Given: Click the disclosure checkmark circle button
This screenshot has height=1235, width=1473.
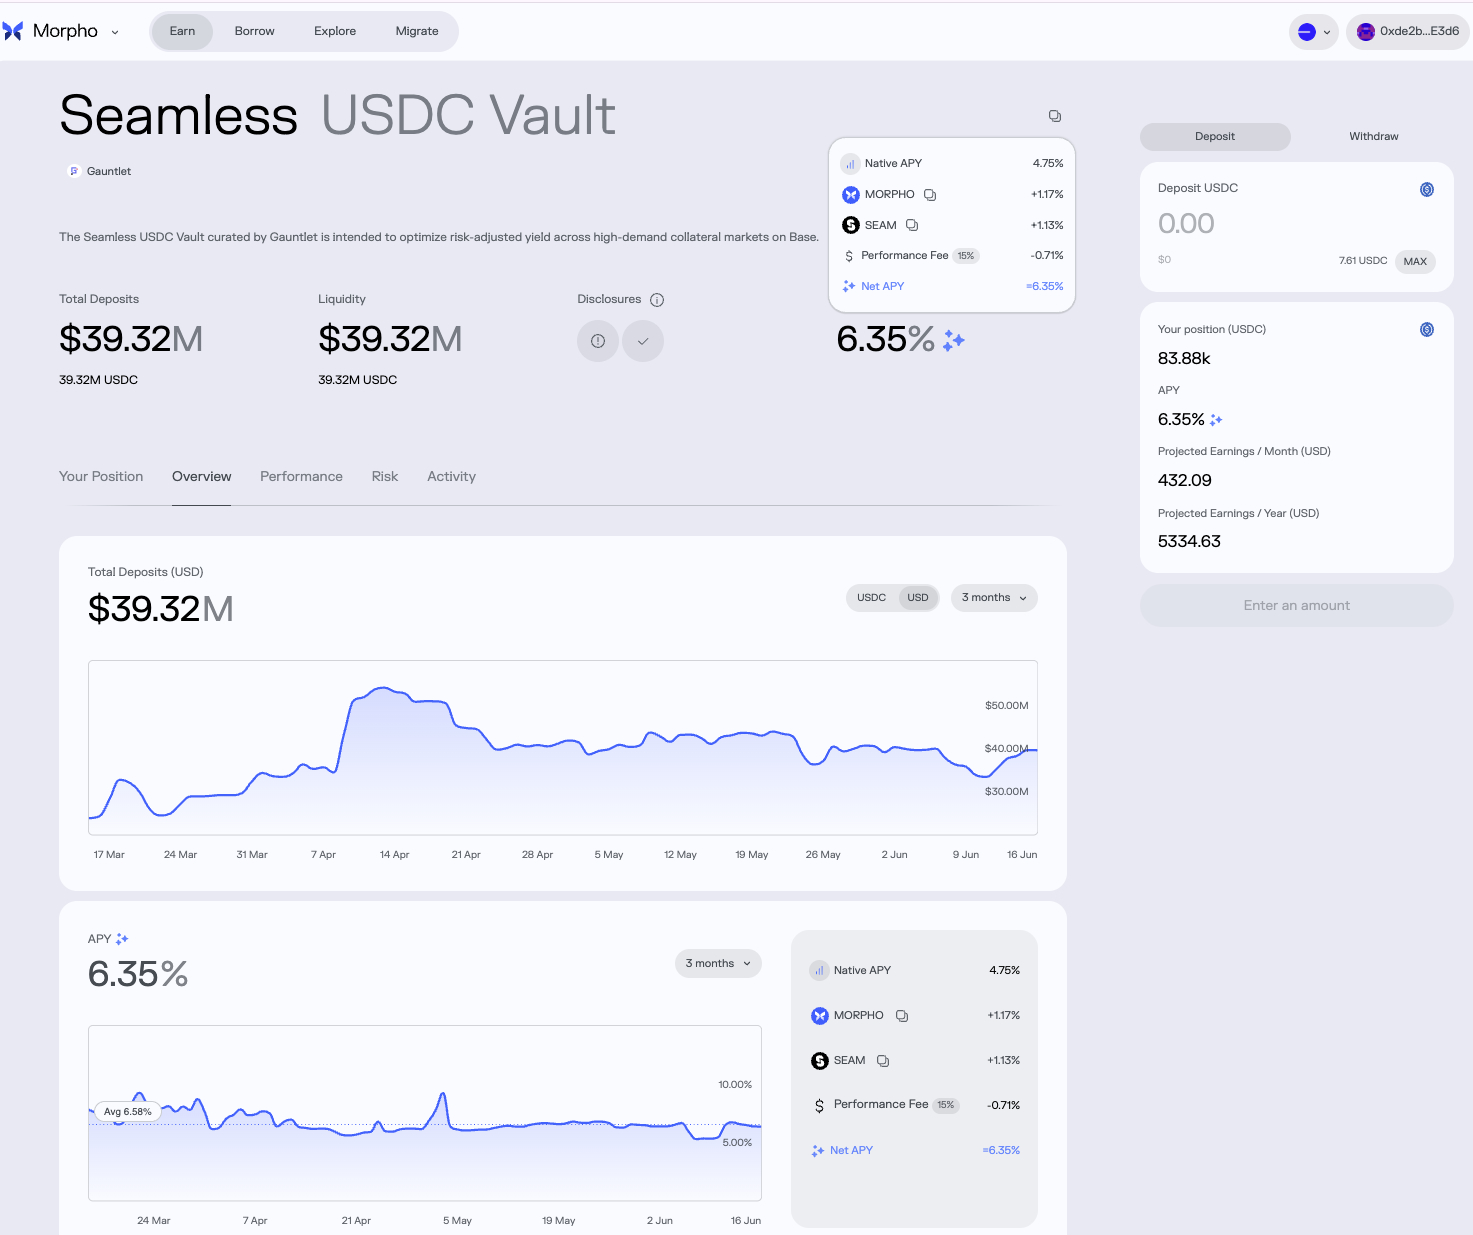Looking at the screenshot, I should [x=643, y=341].
